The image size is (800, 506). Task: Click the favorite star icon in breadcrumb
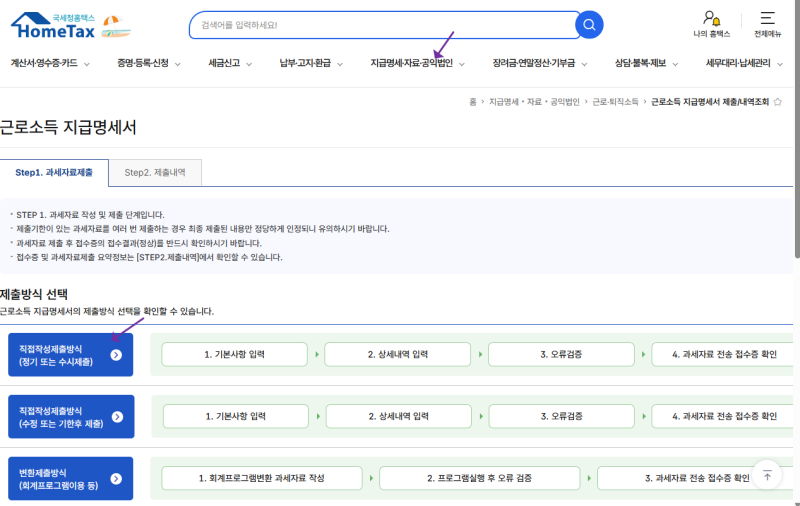point(778,102)
